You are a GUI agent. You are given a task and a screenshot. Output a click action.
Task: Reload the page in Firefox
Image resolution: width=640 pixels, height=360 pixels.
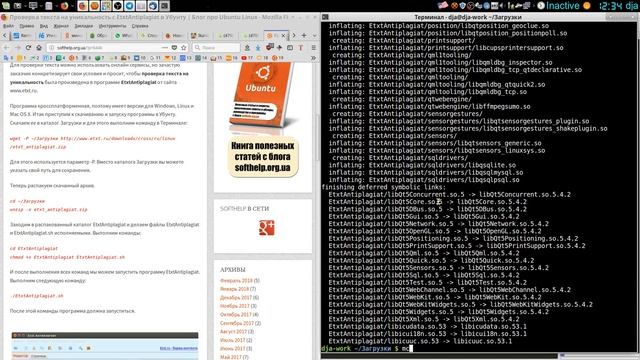pyautogui.click(x=28, y=48)
